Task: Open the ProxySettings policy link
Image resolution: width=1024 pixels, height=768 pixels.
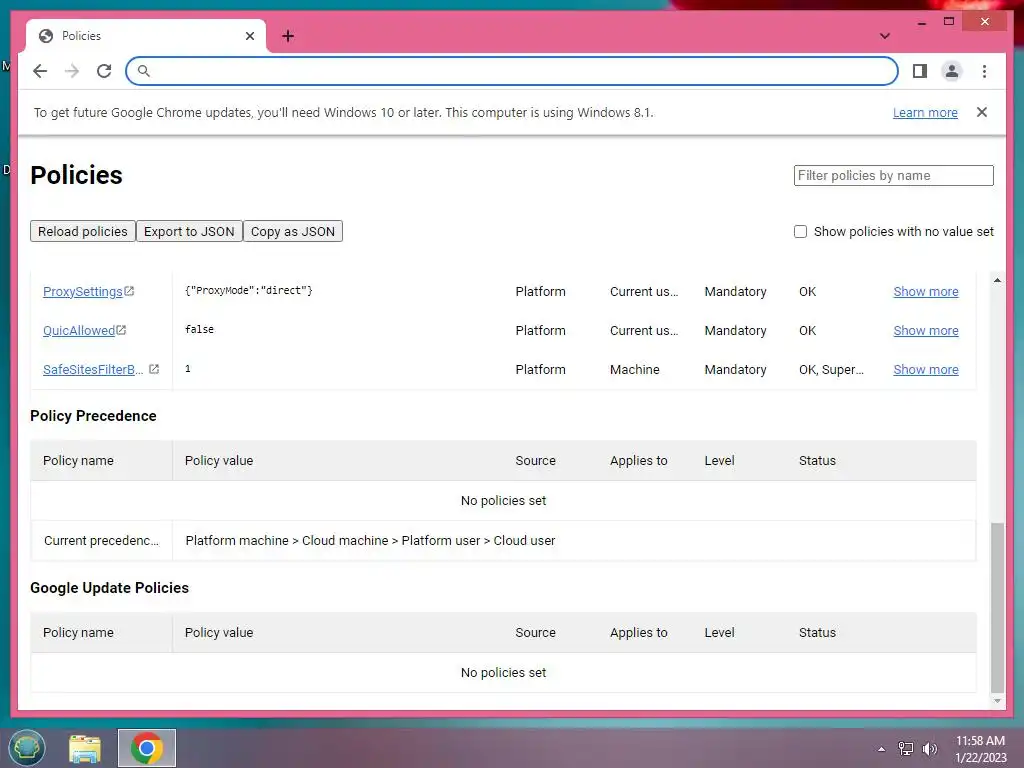Action: pyautogui.click(x=82, y=291)
